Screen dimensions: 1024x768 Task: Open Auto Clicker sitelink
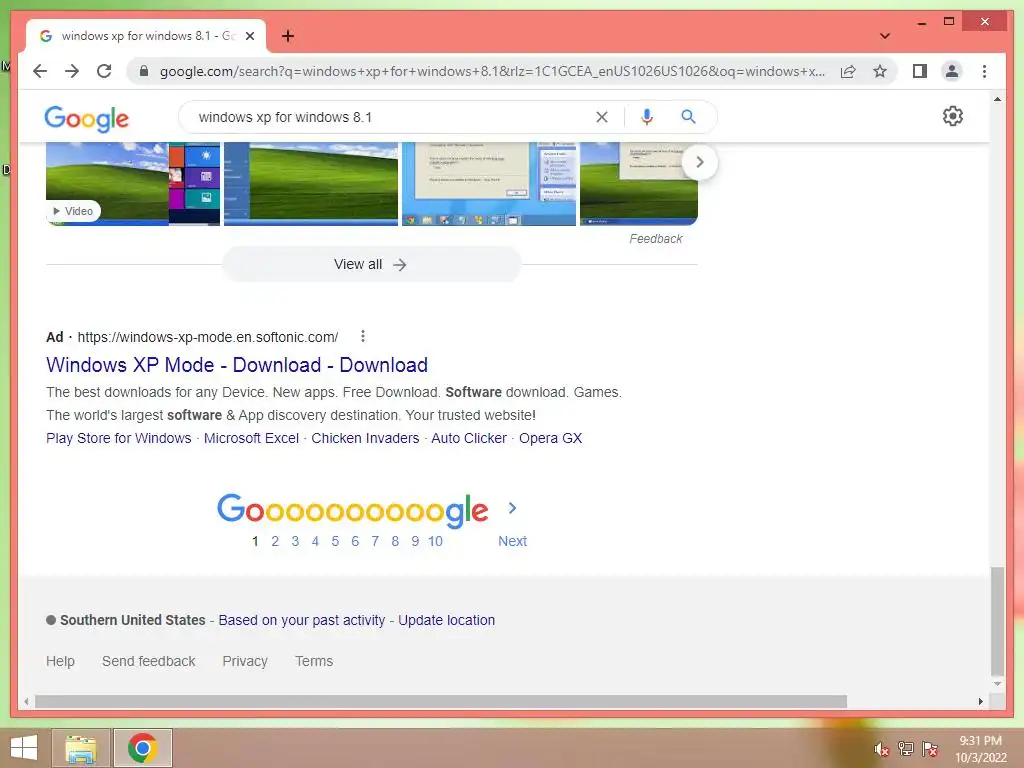pos(469,438)
